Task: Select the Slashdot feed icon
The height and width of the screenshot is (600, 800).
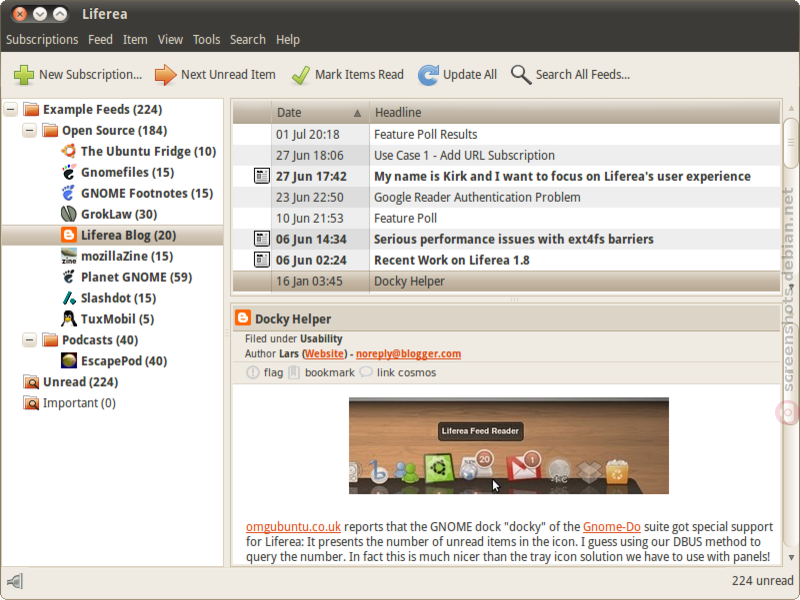Action: click(x=69, y=297)
